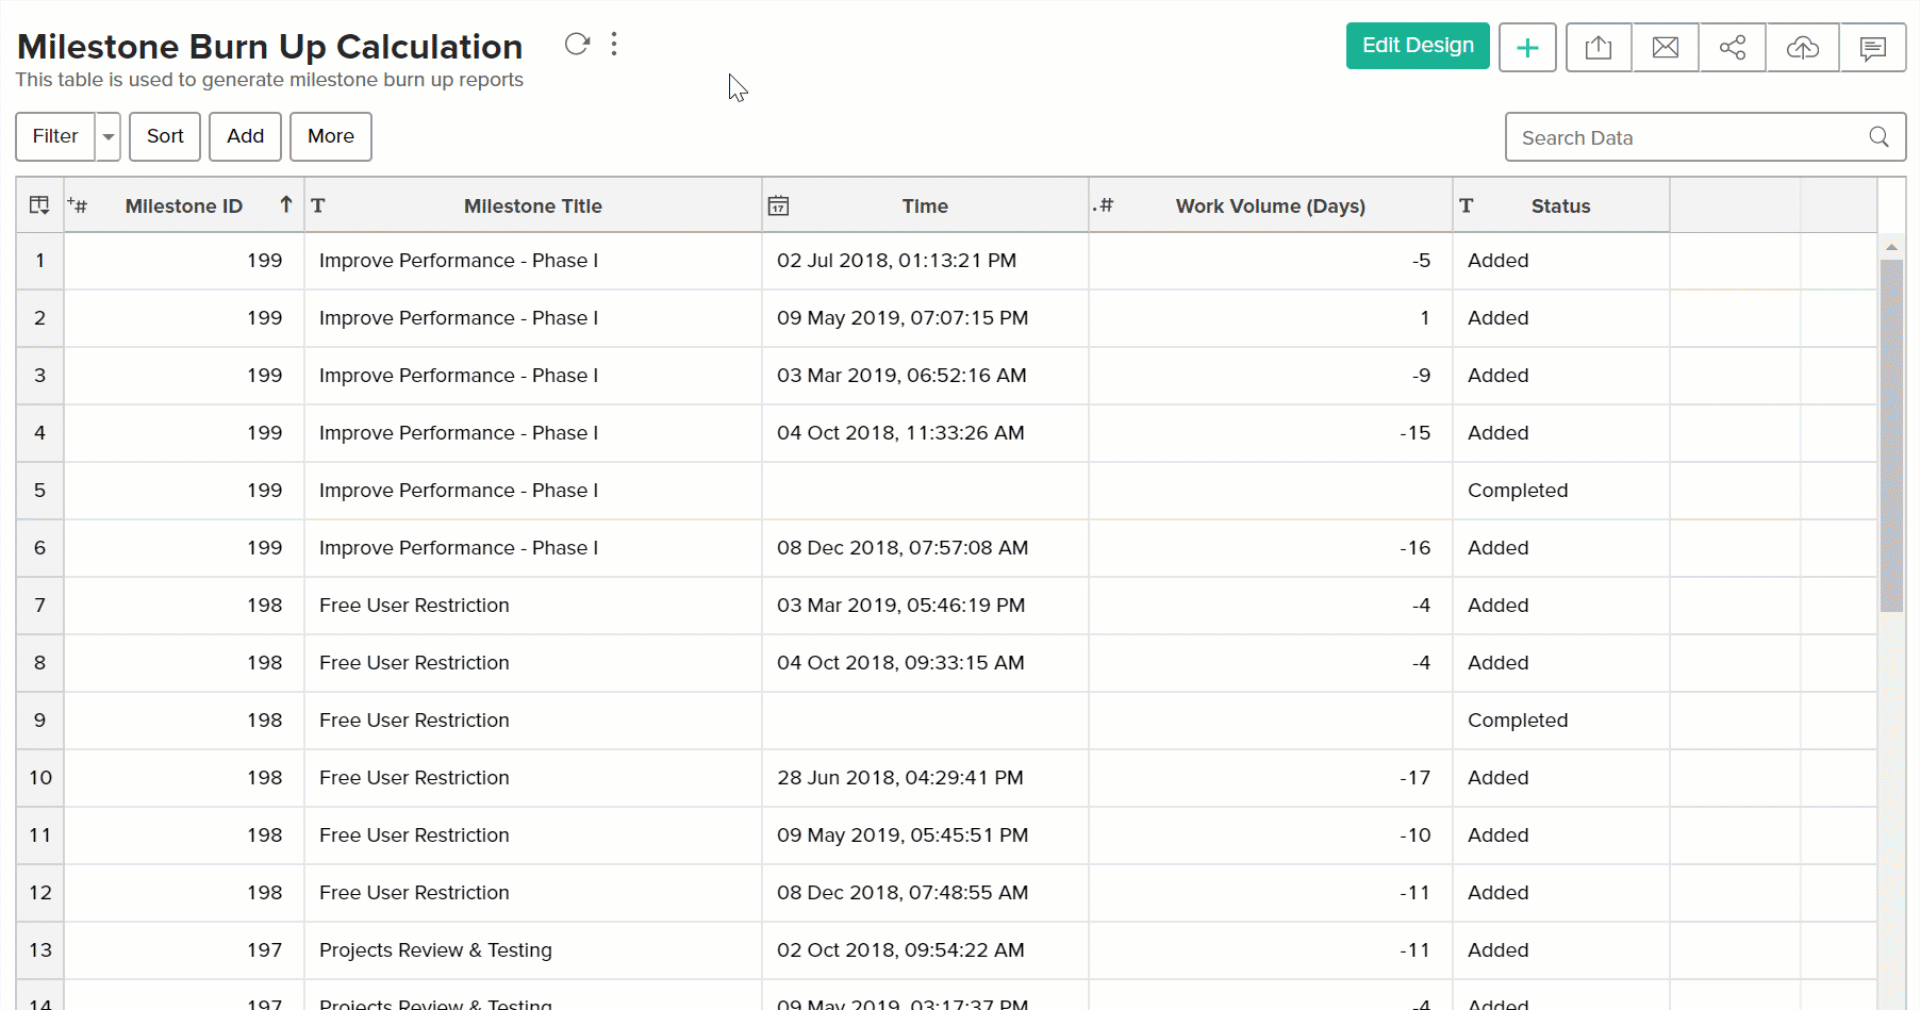Click the cloud upload publish icon
Image resolution: width=1920 pixels, height=1010 pixels.
[1802, 48]
